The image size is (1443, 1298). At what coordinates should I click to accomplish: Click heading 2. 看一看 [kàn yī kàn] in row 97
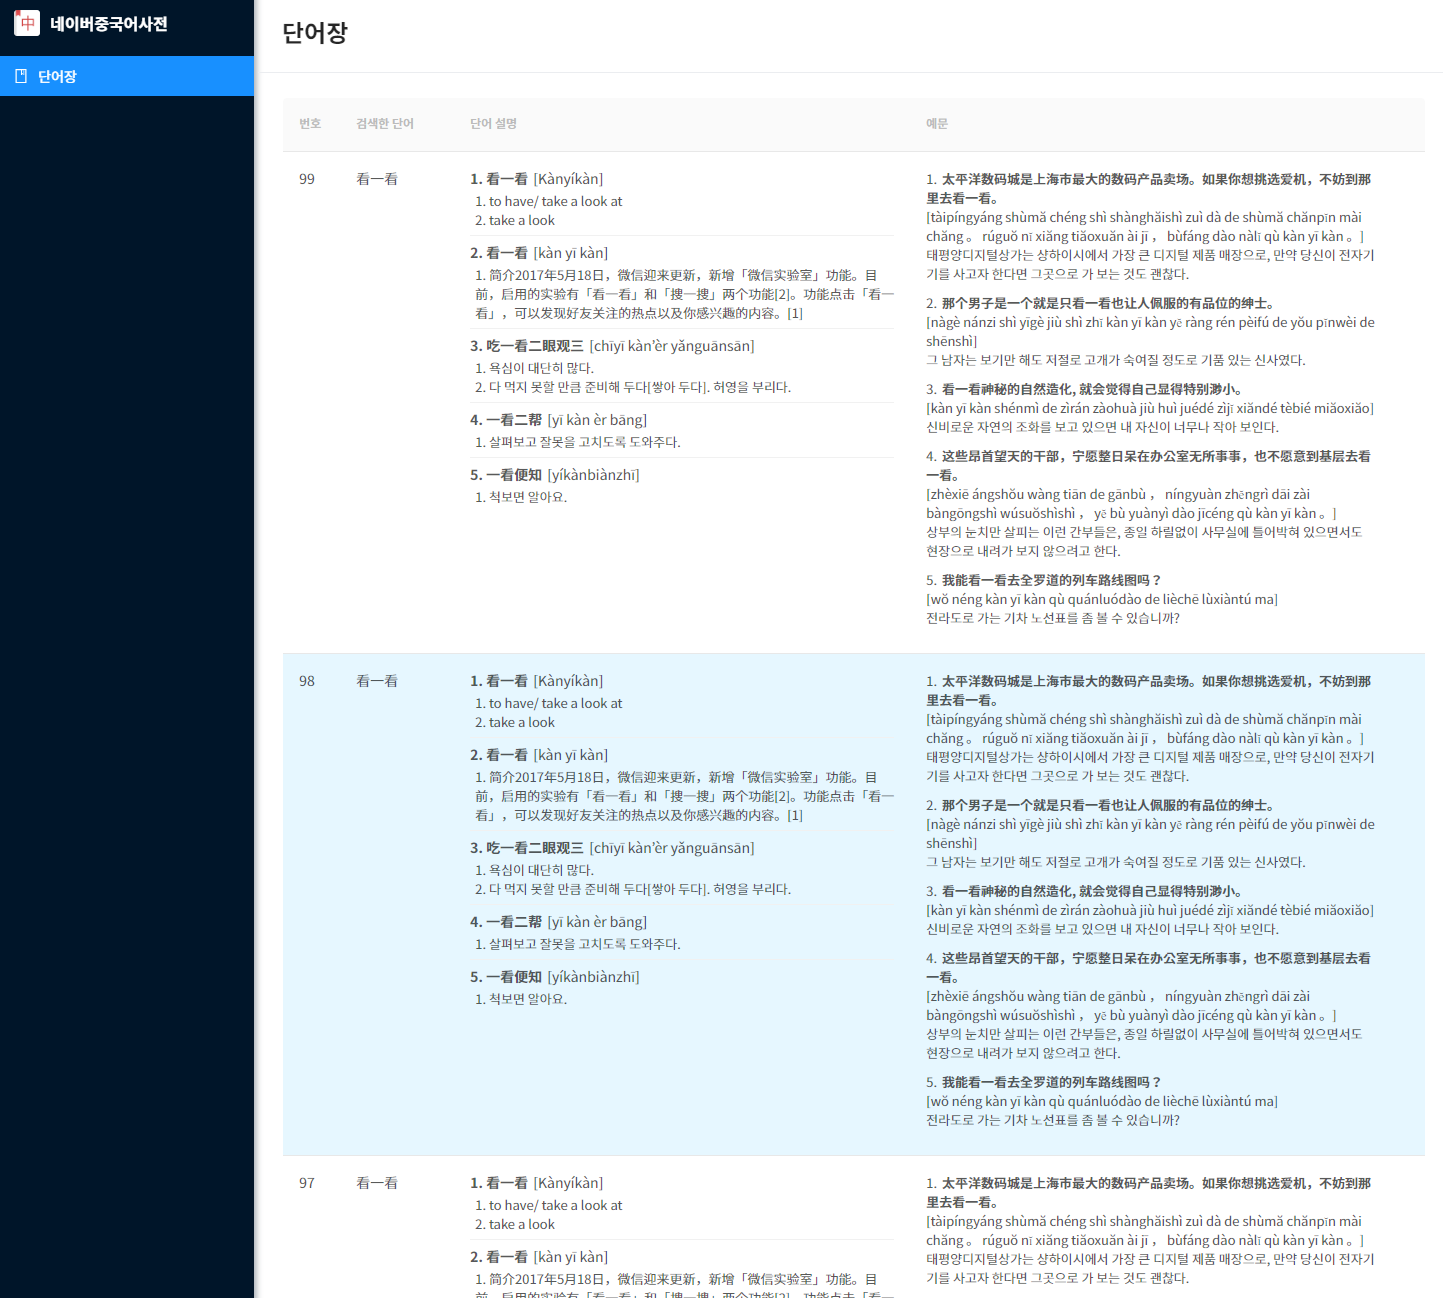pyautogui.click(x=539, y=1257)
